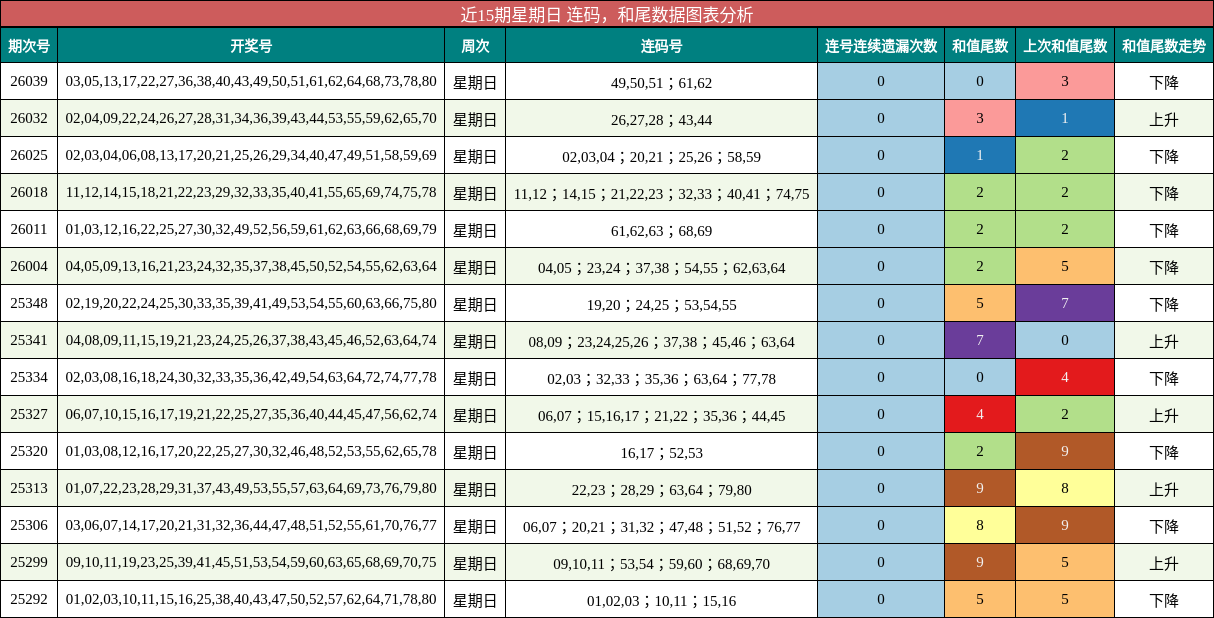Click the 周次 column header
Screen dimensions: 1214x618
tap(475, 45)
